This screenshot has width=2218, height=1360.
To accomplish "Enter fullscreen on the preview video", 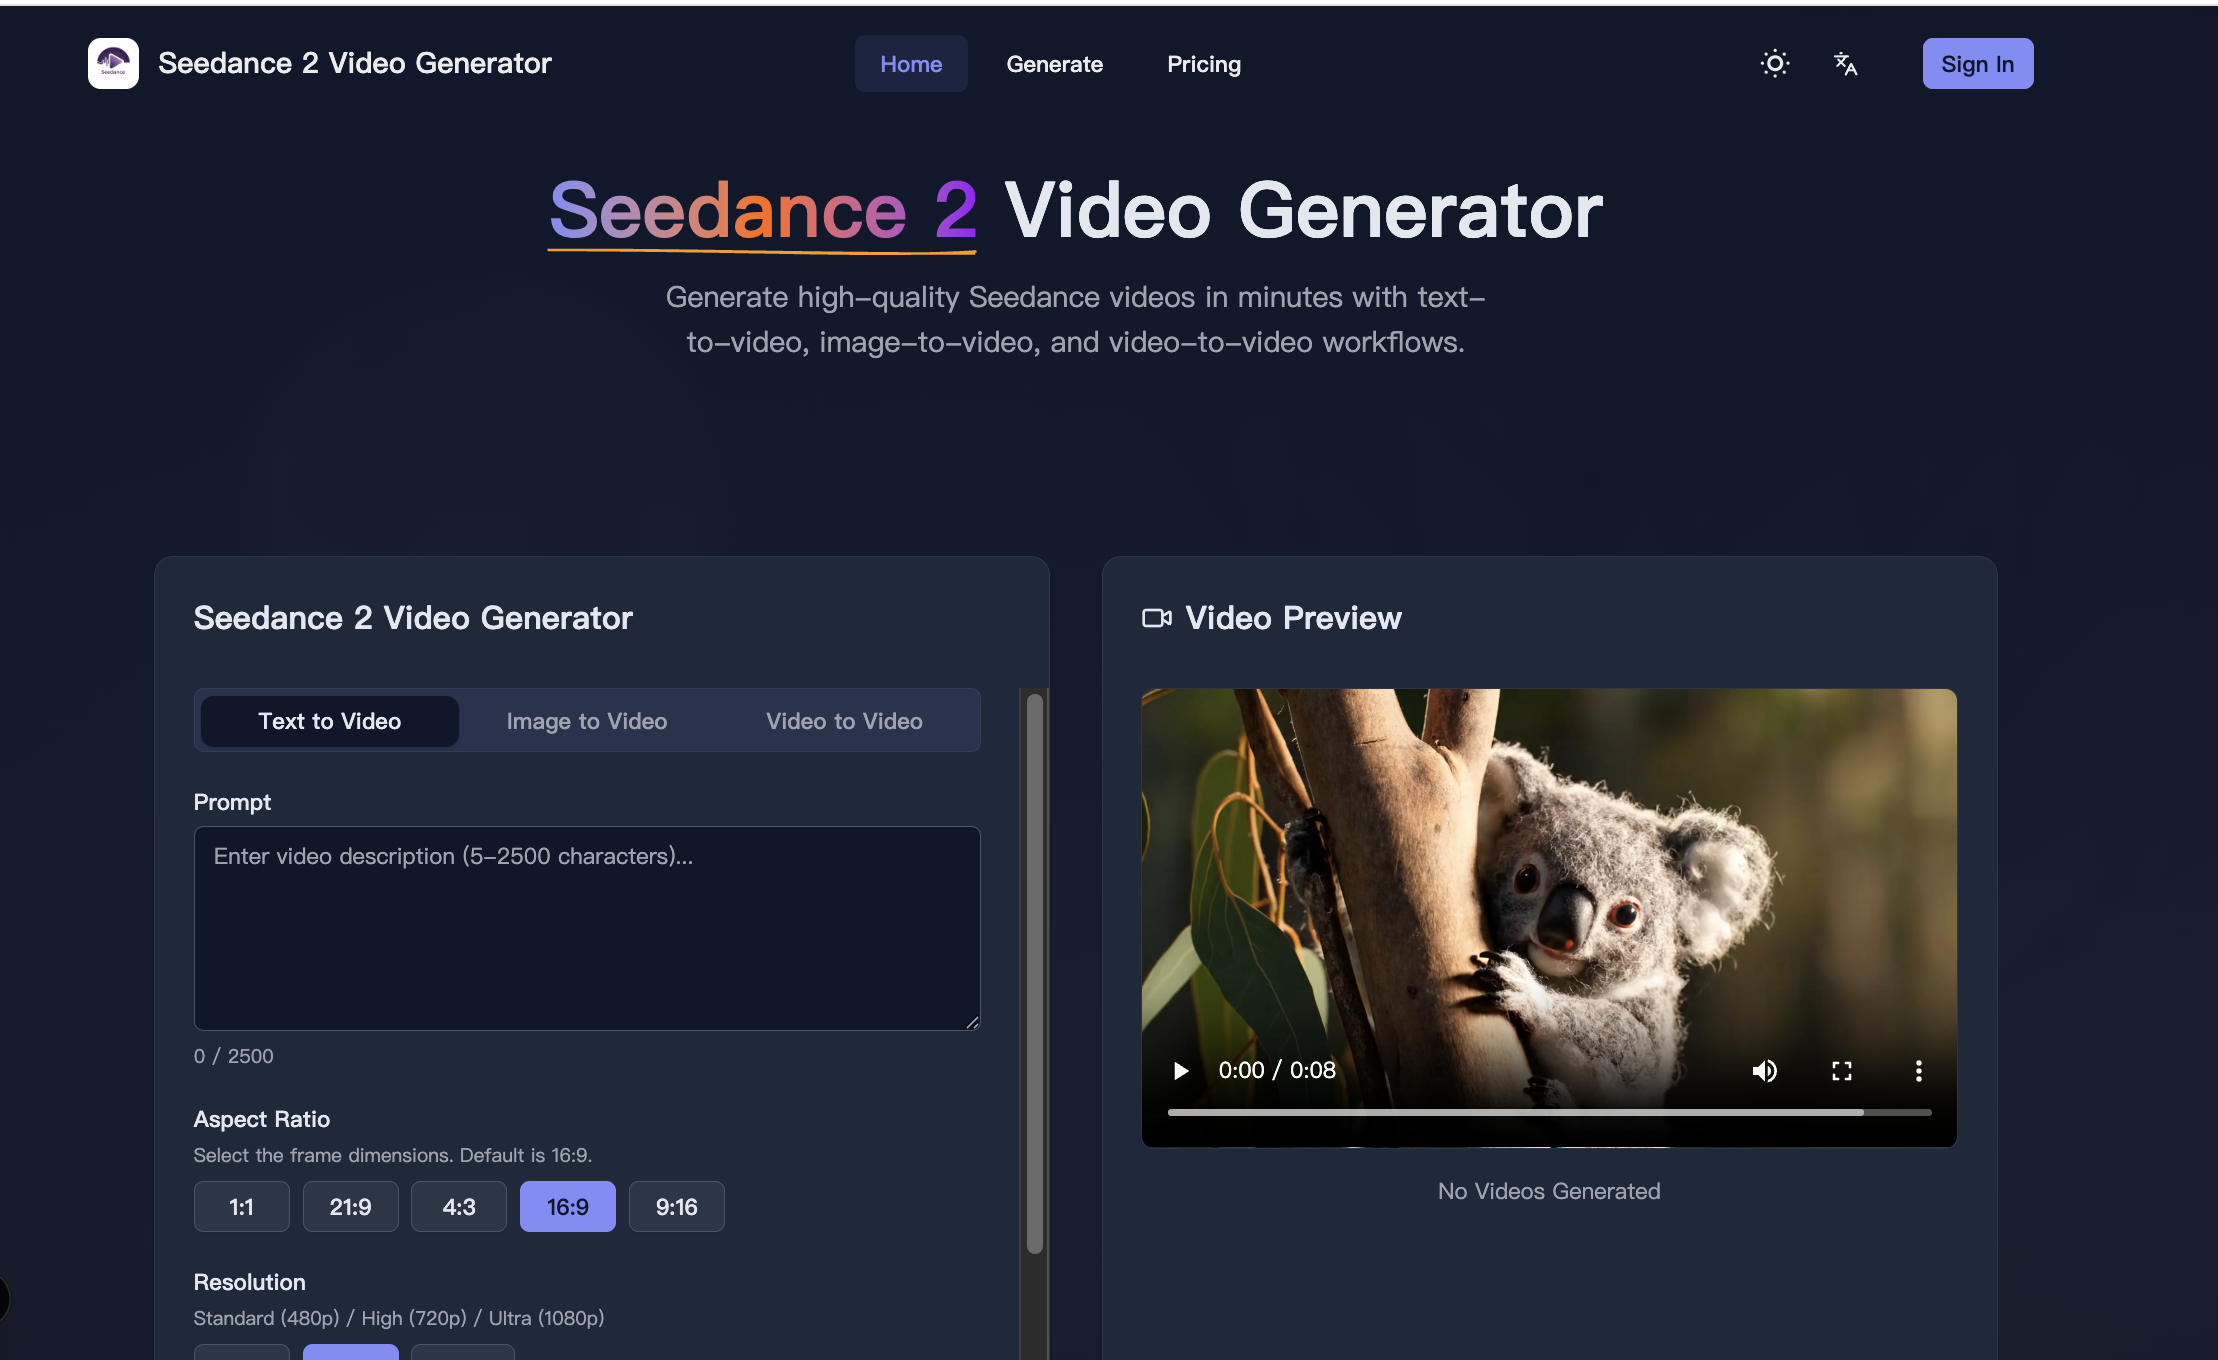I will [x=1843, y=1070].
